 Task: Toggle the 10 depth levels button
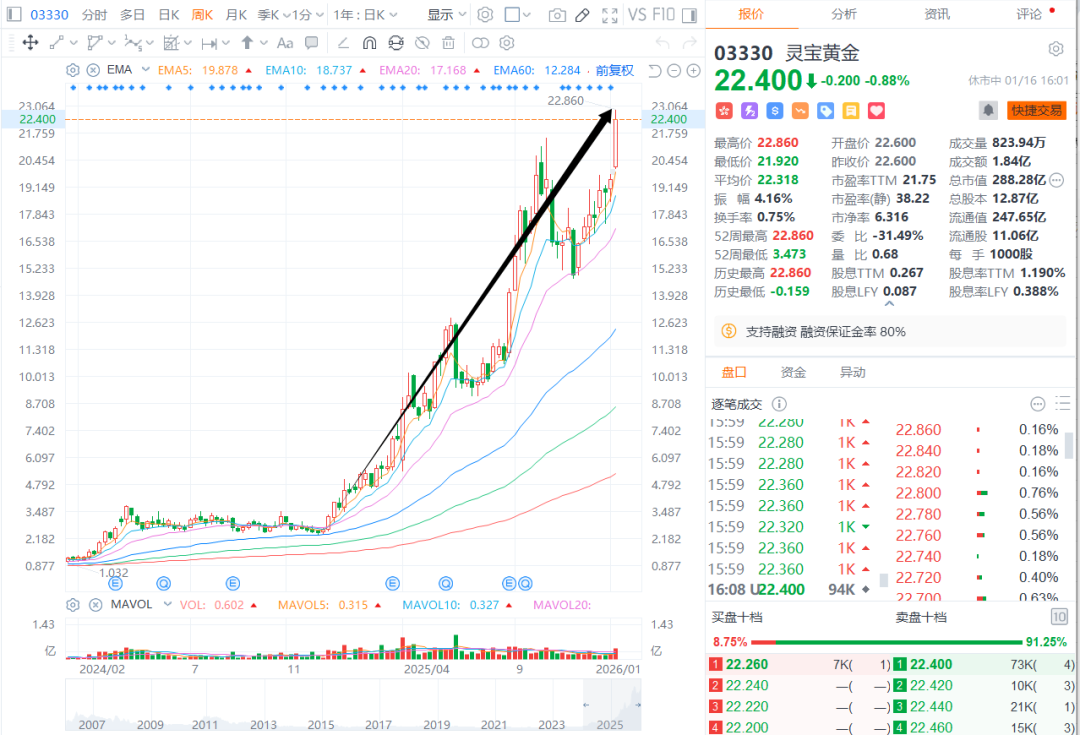[x=1059, y=617]
